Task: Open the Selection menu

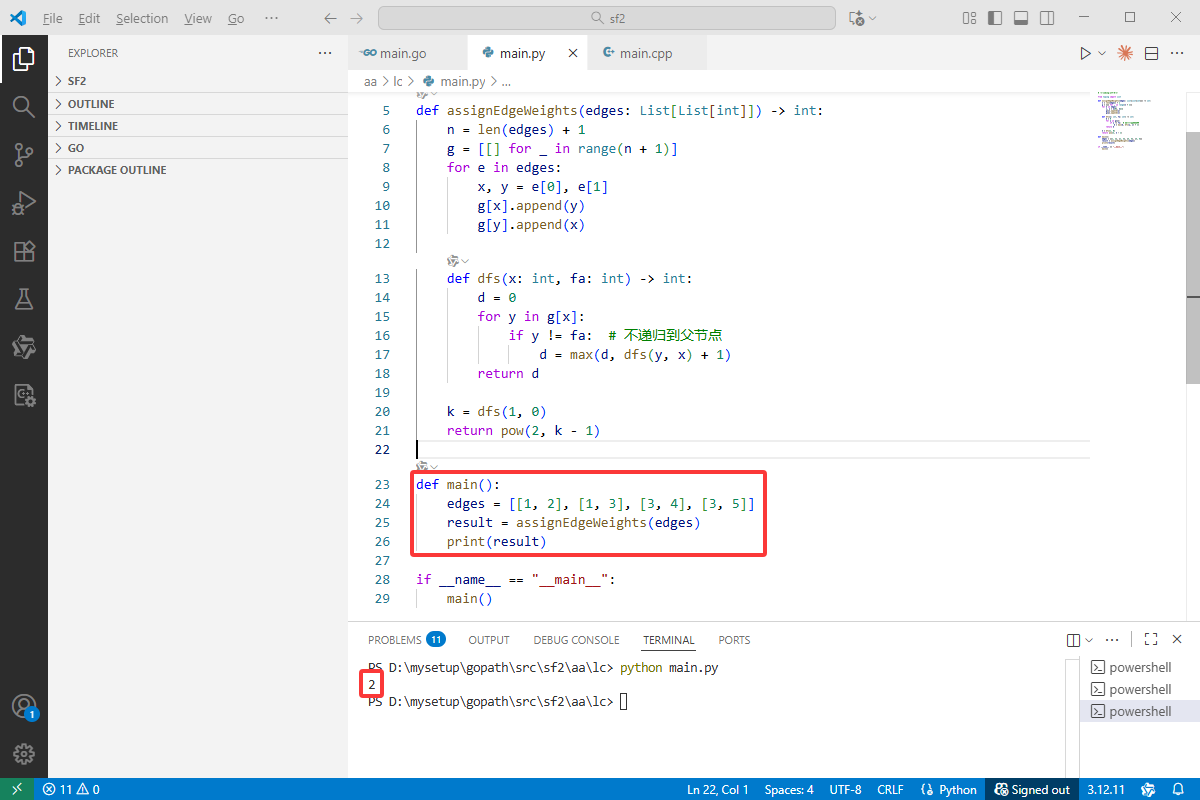Action: pos(142,18)
